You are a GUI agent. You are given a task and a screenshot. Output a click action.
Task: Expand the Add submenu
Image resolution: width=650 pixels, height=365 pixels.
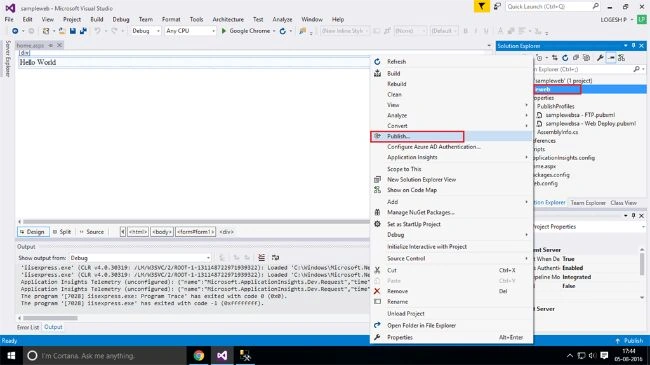click(526, 202)
